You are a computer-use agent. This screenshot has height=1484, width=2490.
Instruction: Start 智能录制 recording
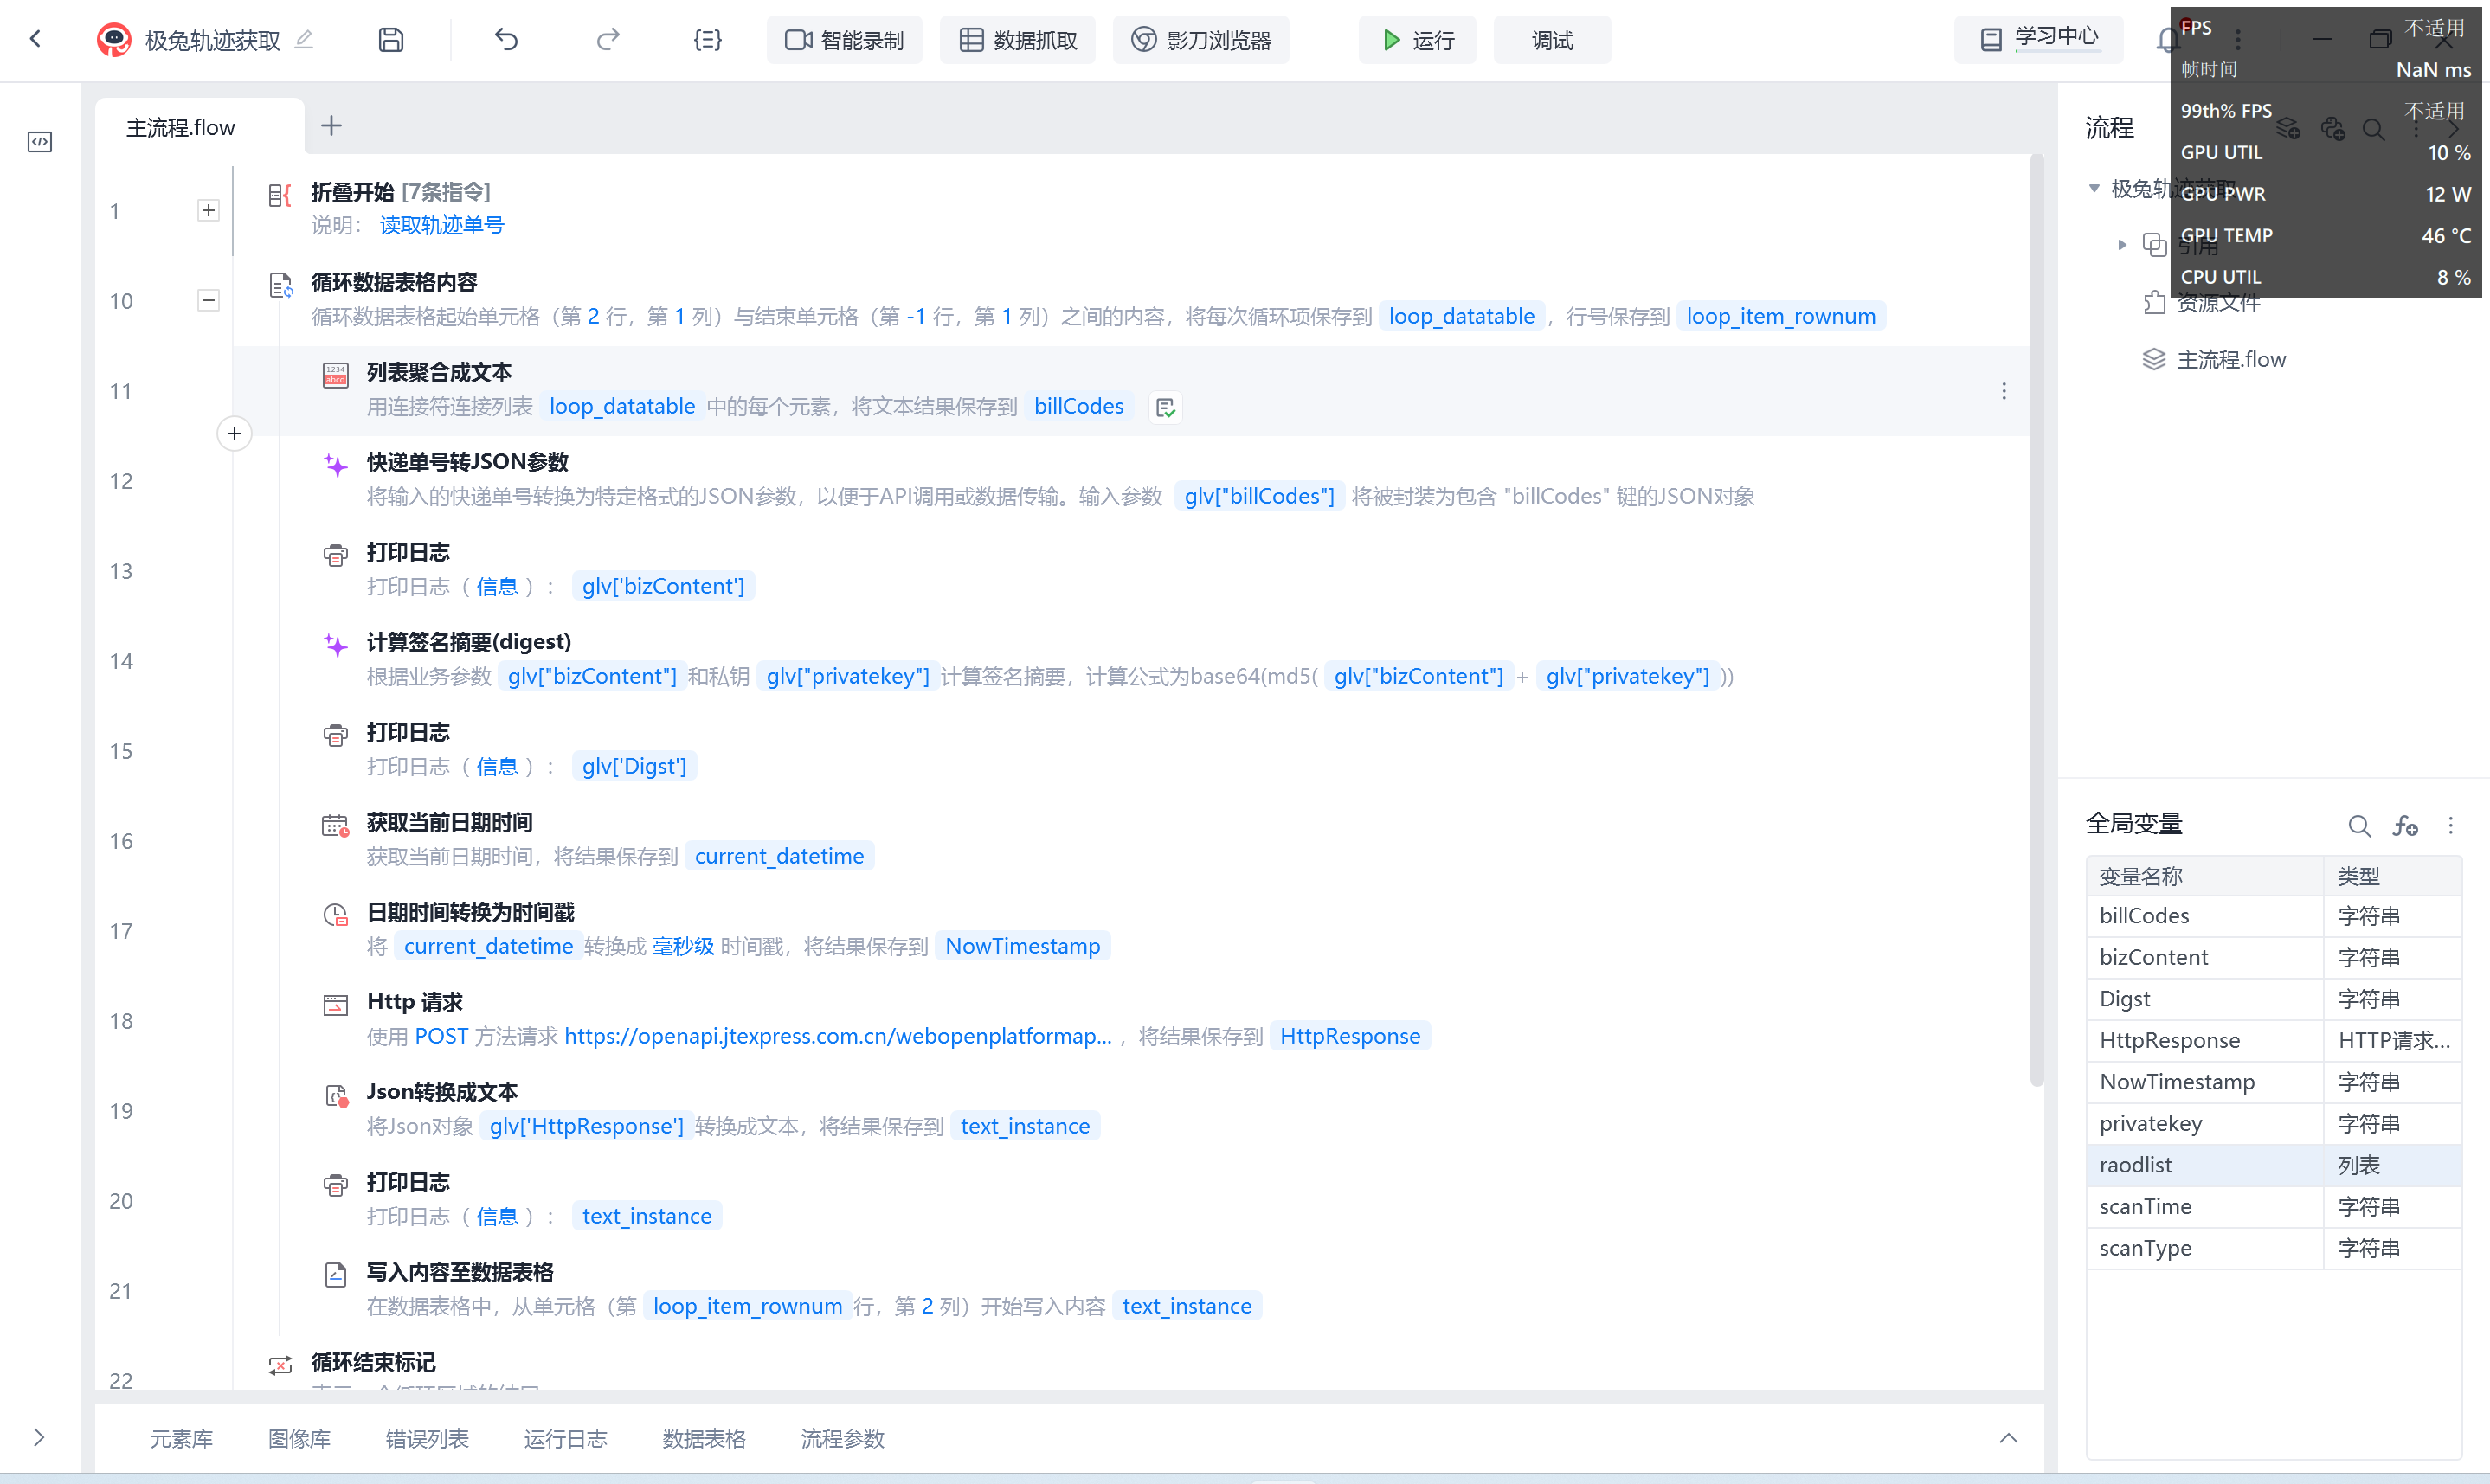pyautogui.click(x=844, y=40)
